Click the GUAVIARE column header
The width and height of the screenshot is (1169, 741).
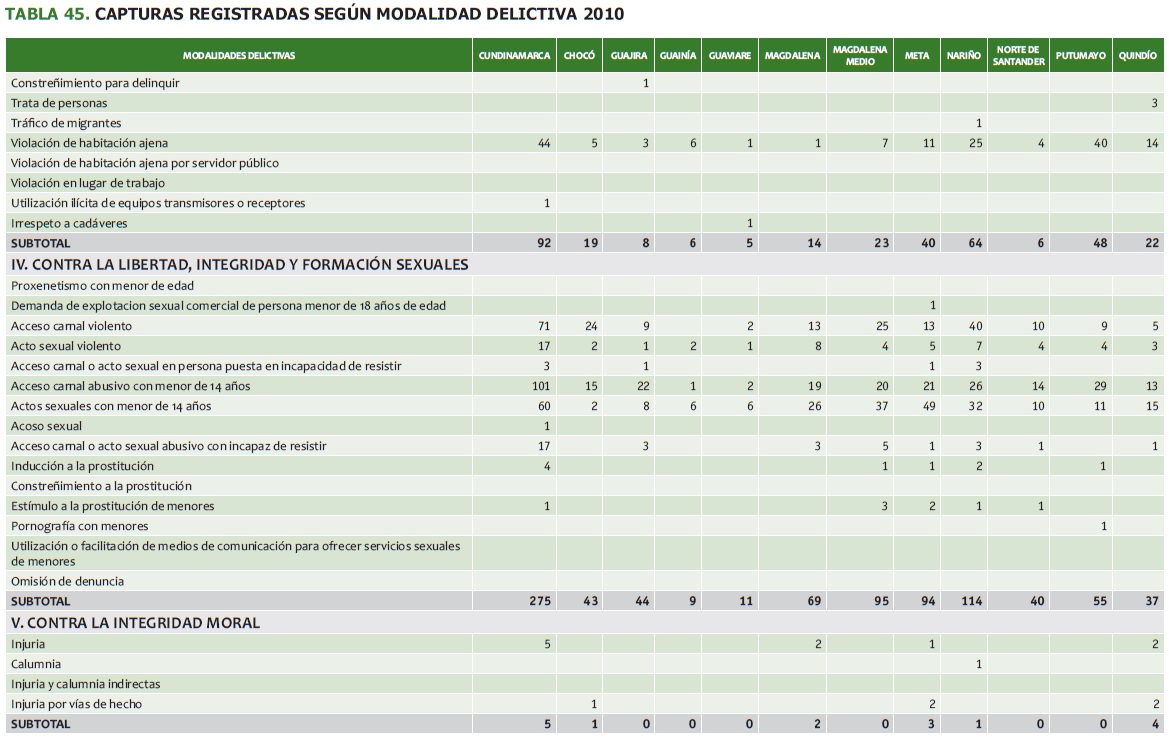[729, 56]
